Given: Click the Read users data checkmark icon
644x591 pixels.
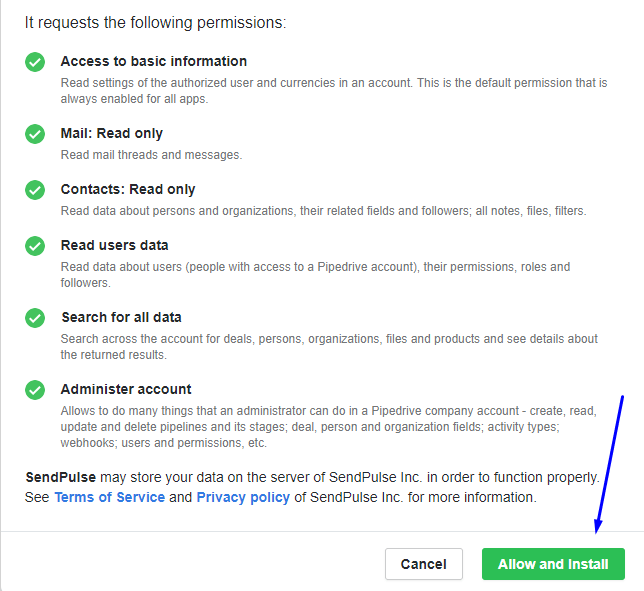Looking at the screenshot, I should pyautogui.click(x=35, y=246).
